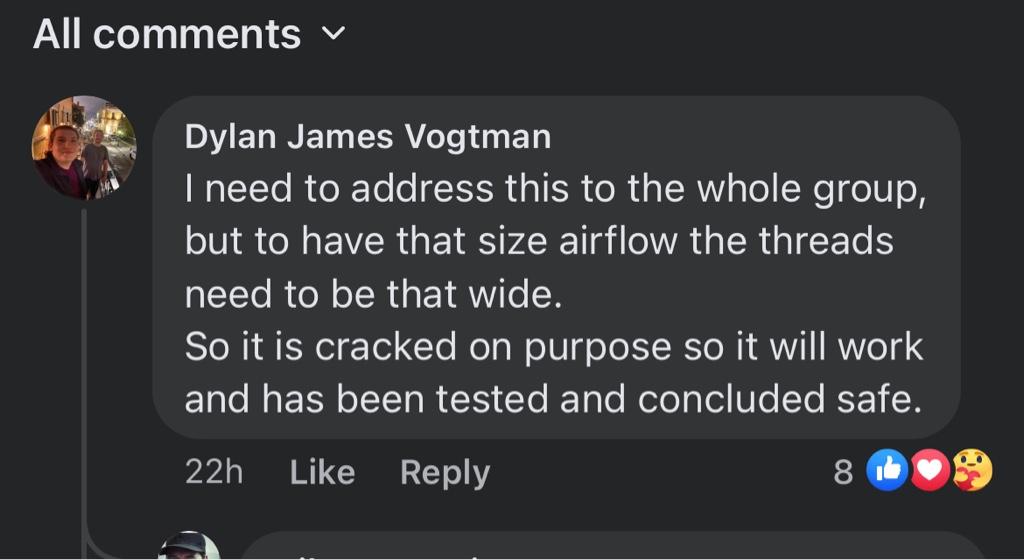The width and height of the screenshot is (1024, 560).
Task: Tap the line "but to have that size airflow"
Action: (538, 242)
